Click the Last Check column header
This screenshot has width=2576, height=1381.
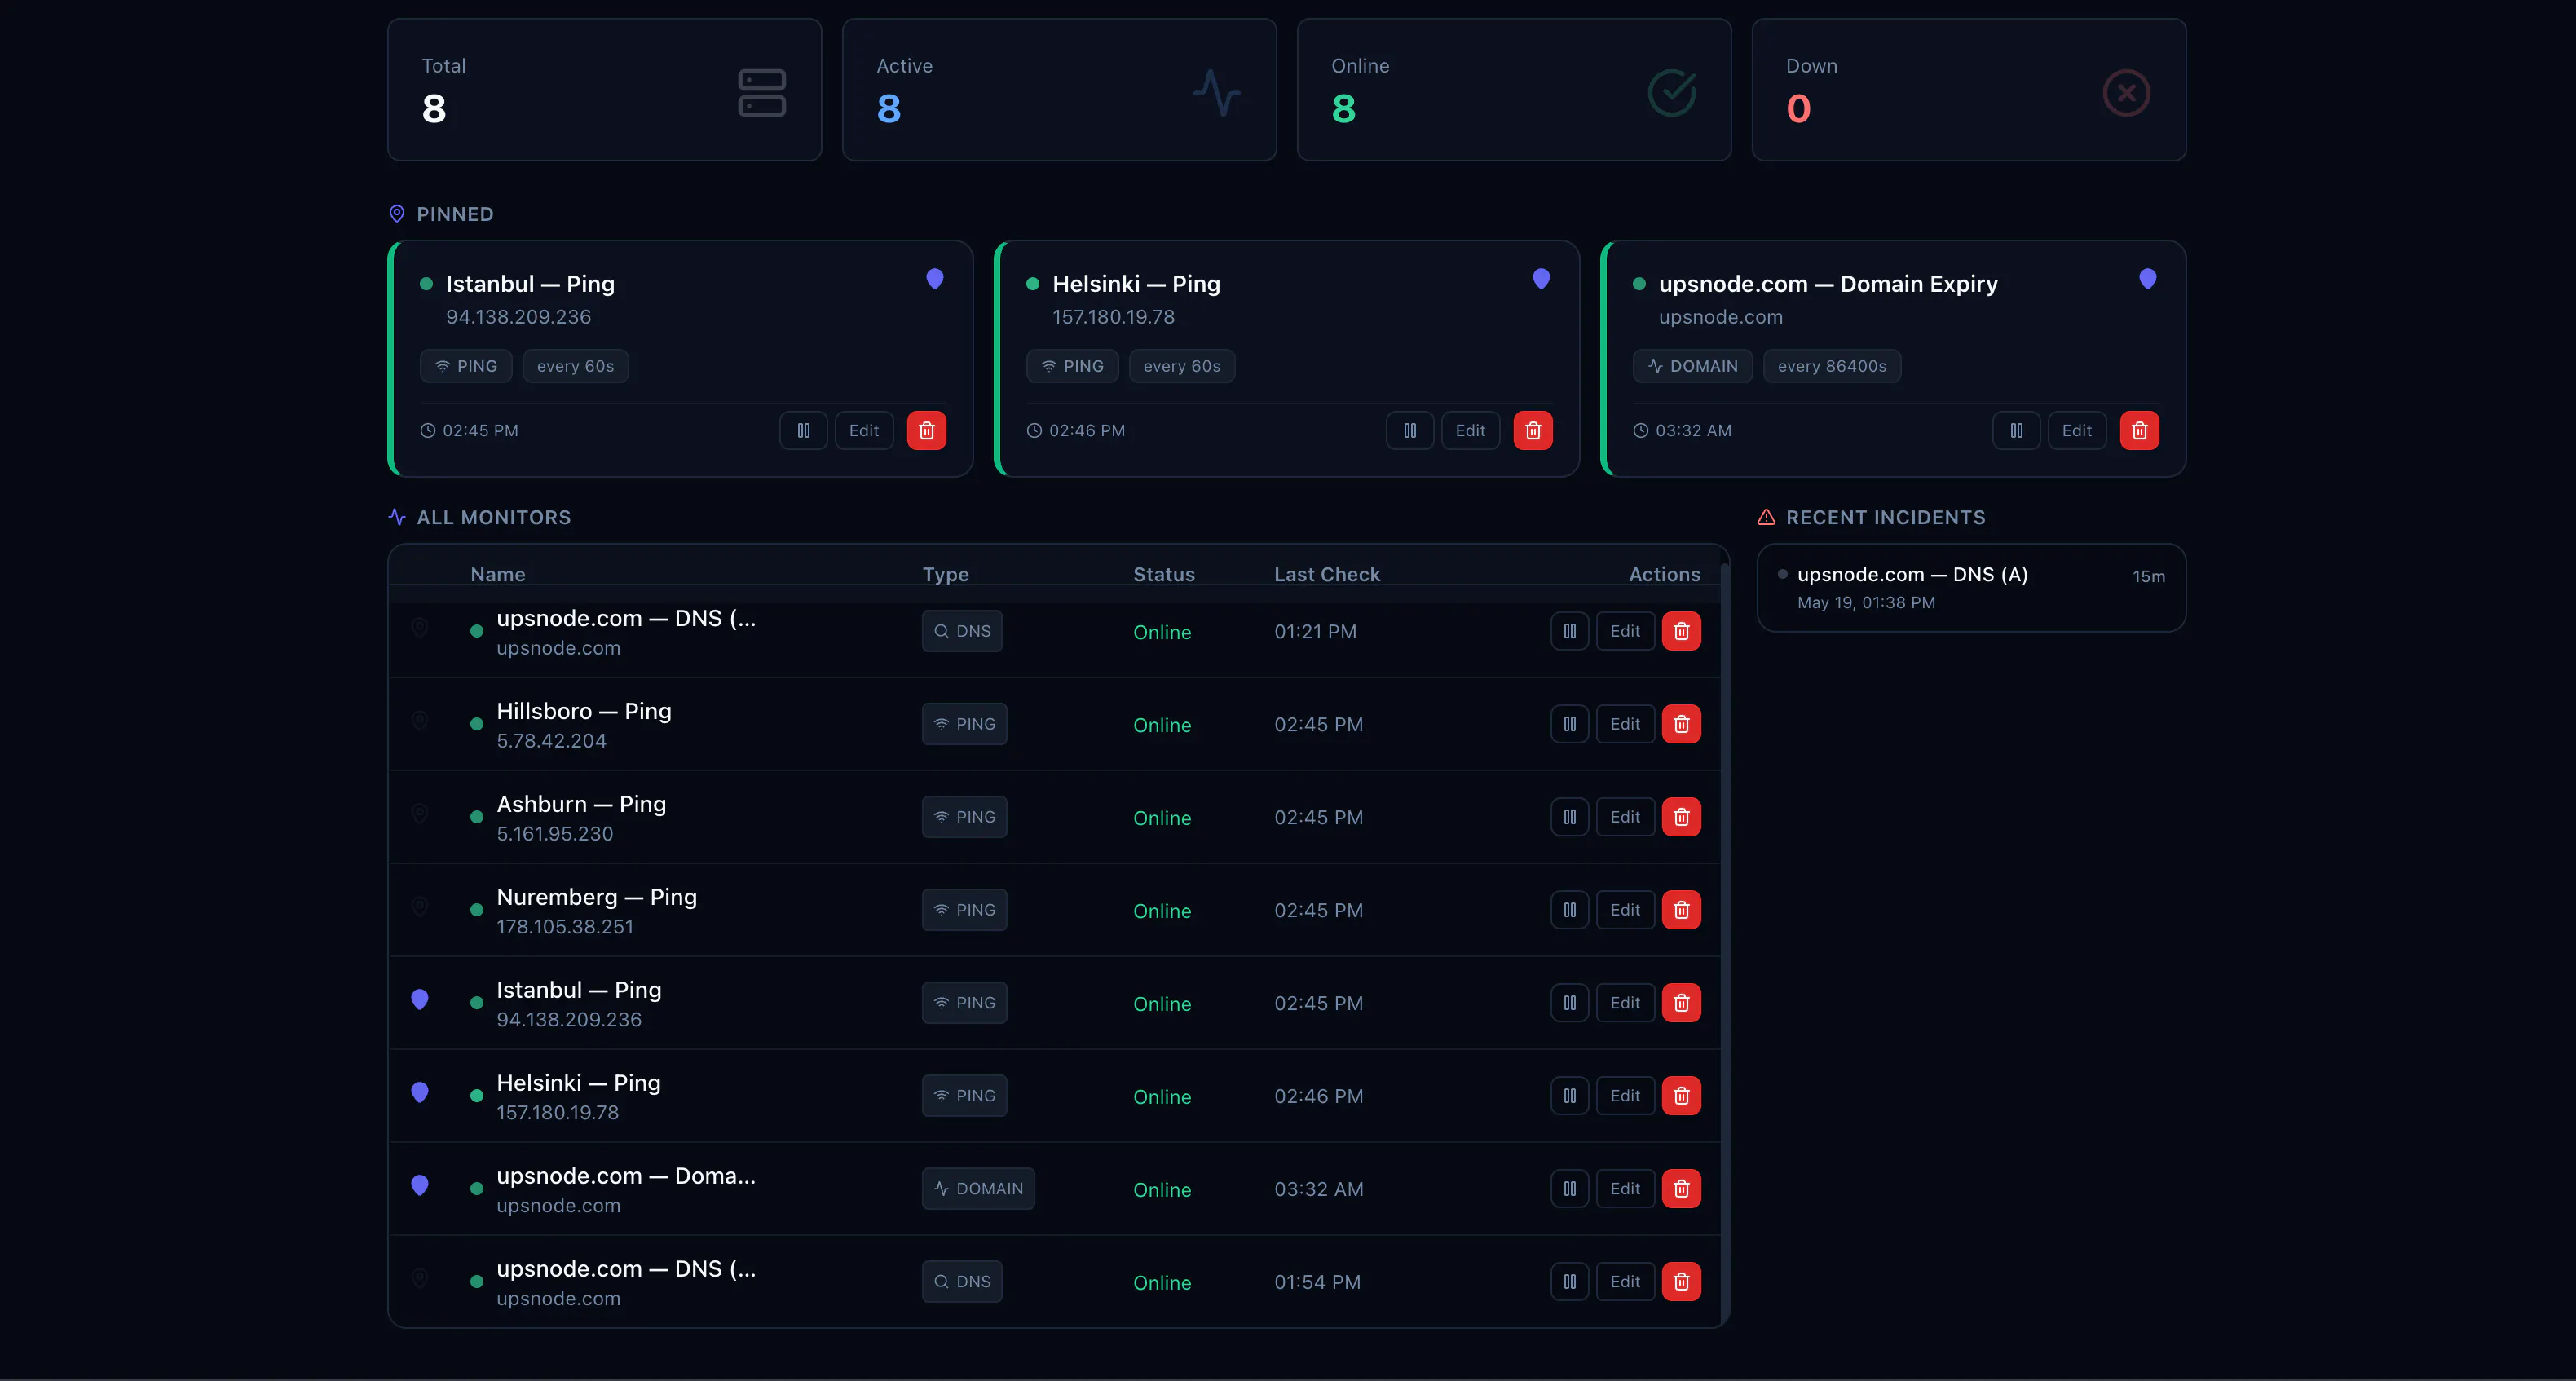click(x=1327, y=575)
